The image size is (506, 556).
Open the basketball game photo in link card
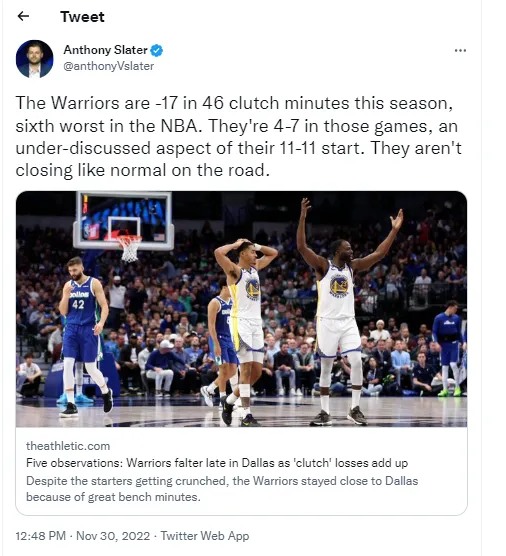[241, 309]
